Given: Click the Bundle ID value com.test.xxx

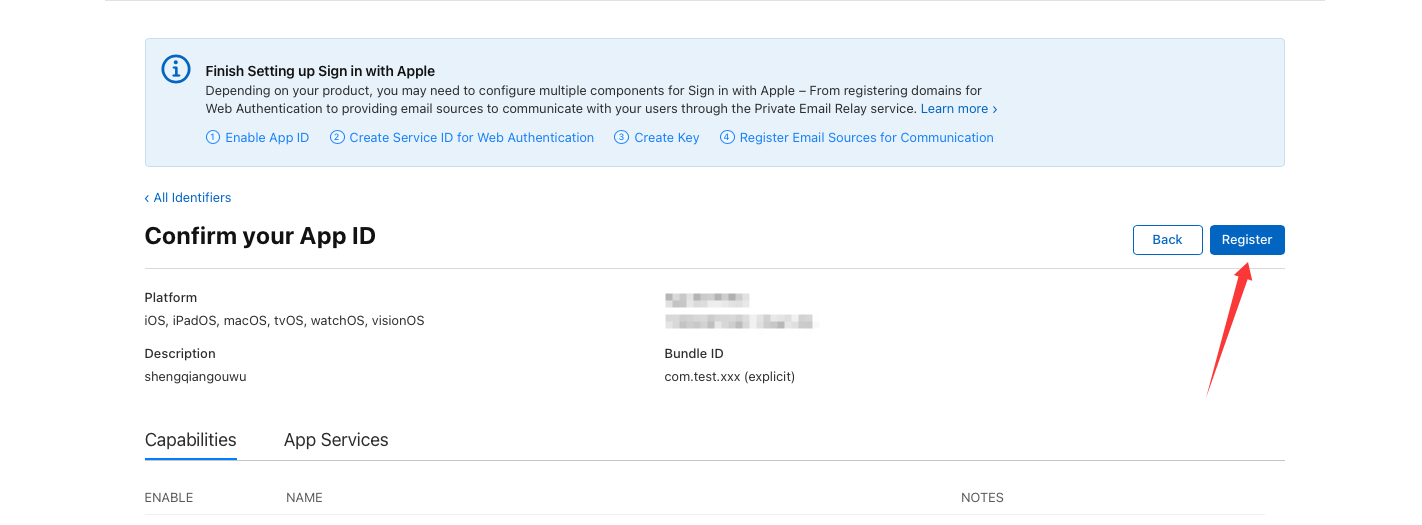Looking at the screenshot, I should point(729,377).
